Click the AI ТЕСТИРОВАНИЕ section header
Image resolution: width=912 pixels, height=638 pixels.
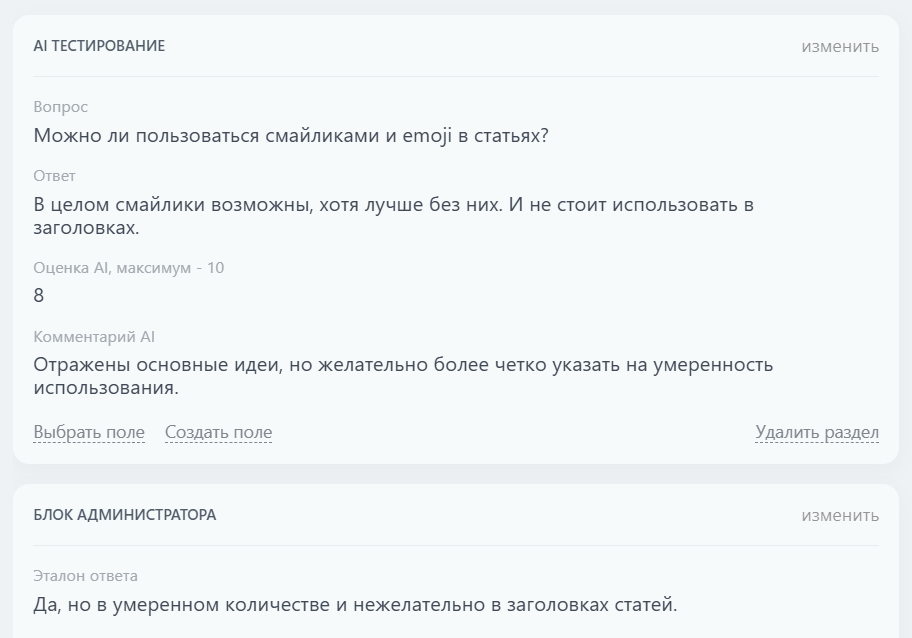click(x=100, y=46)
